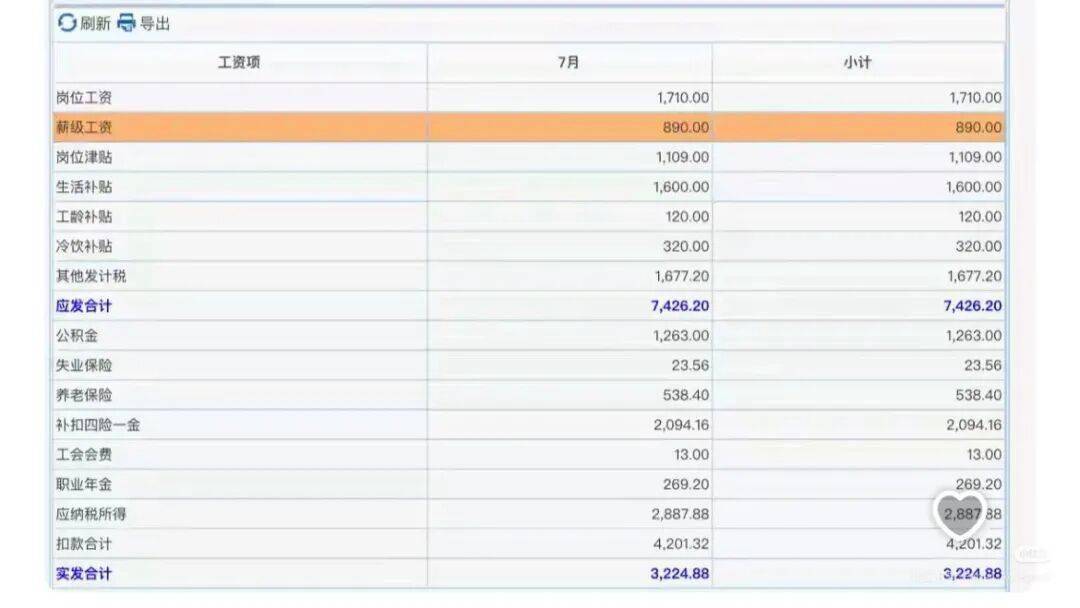Select the 冷饮补贴 row label
Screen dimensions: 1080x608
pyautogui.click(x=84, y=246)
